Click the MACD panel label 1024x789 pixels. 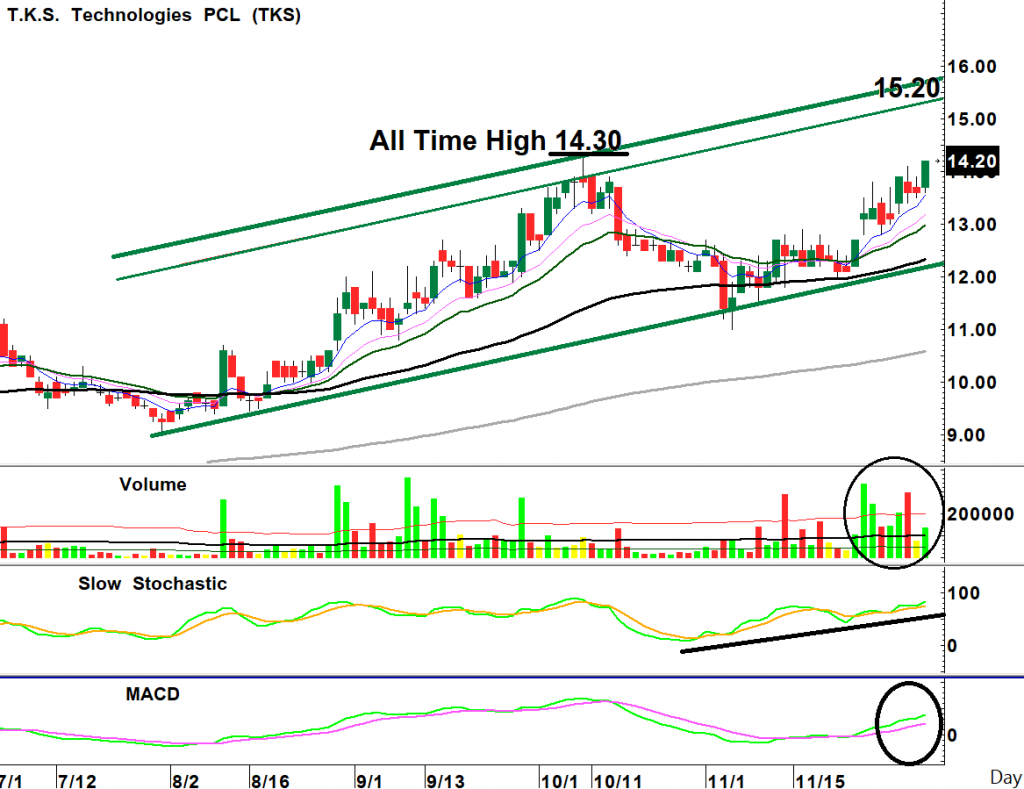pos(153,694)
